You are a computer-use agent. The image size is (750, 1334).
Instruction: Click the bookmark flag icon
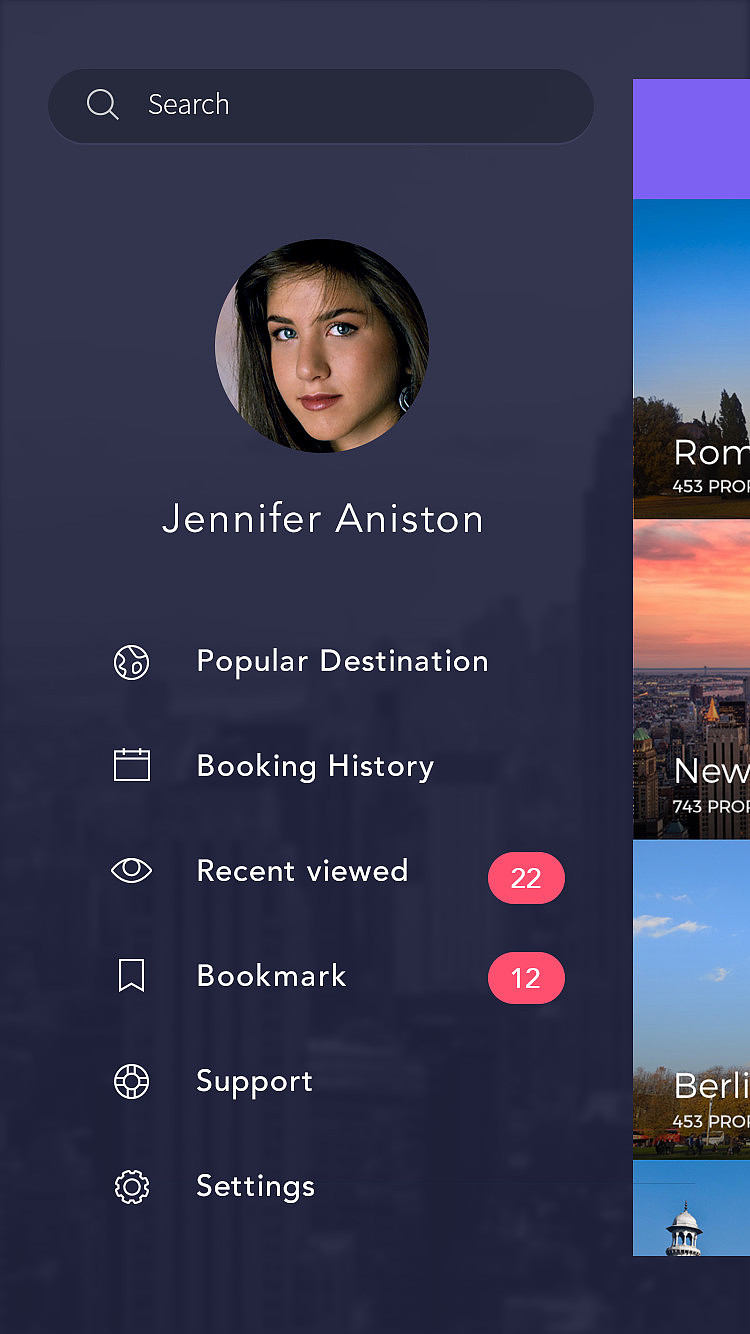(x=131, y=976)
